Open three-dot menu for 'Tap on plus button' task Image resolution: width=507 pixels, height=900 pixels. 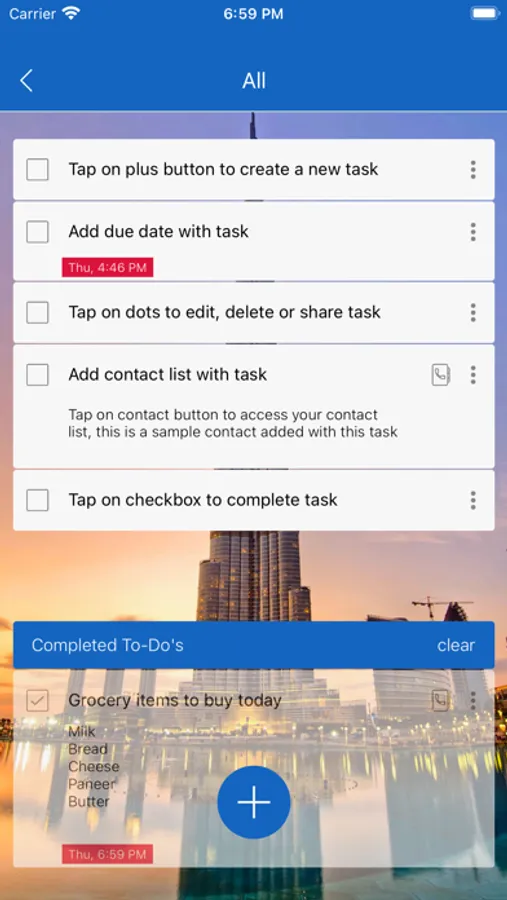[x=473, y=170]
